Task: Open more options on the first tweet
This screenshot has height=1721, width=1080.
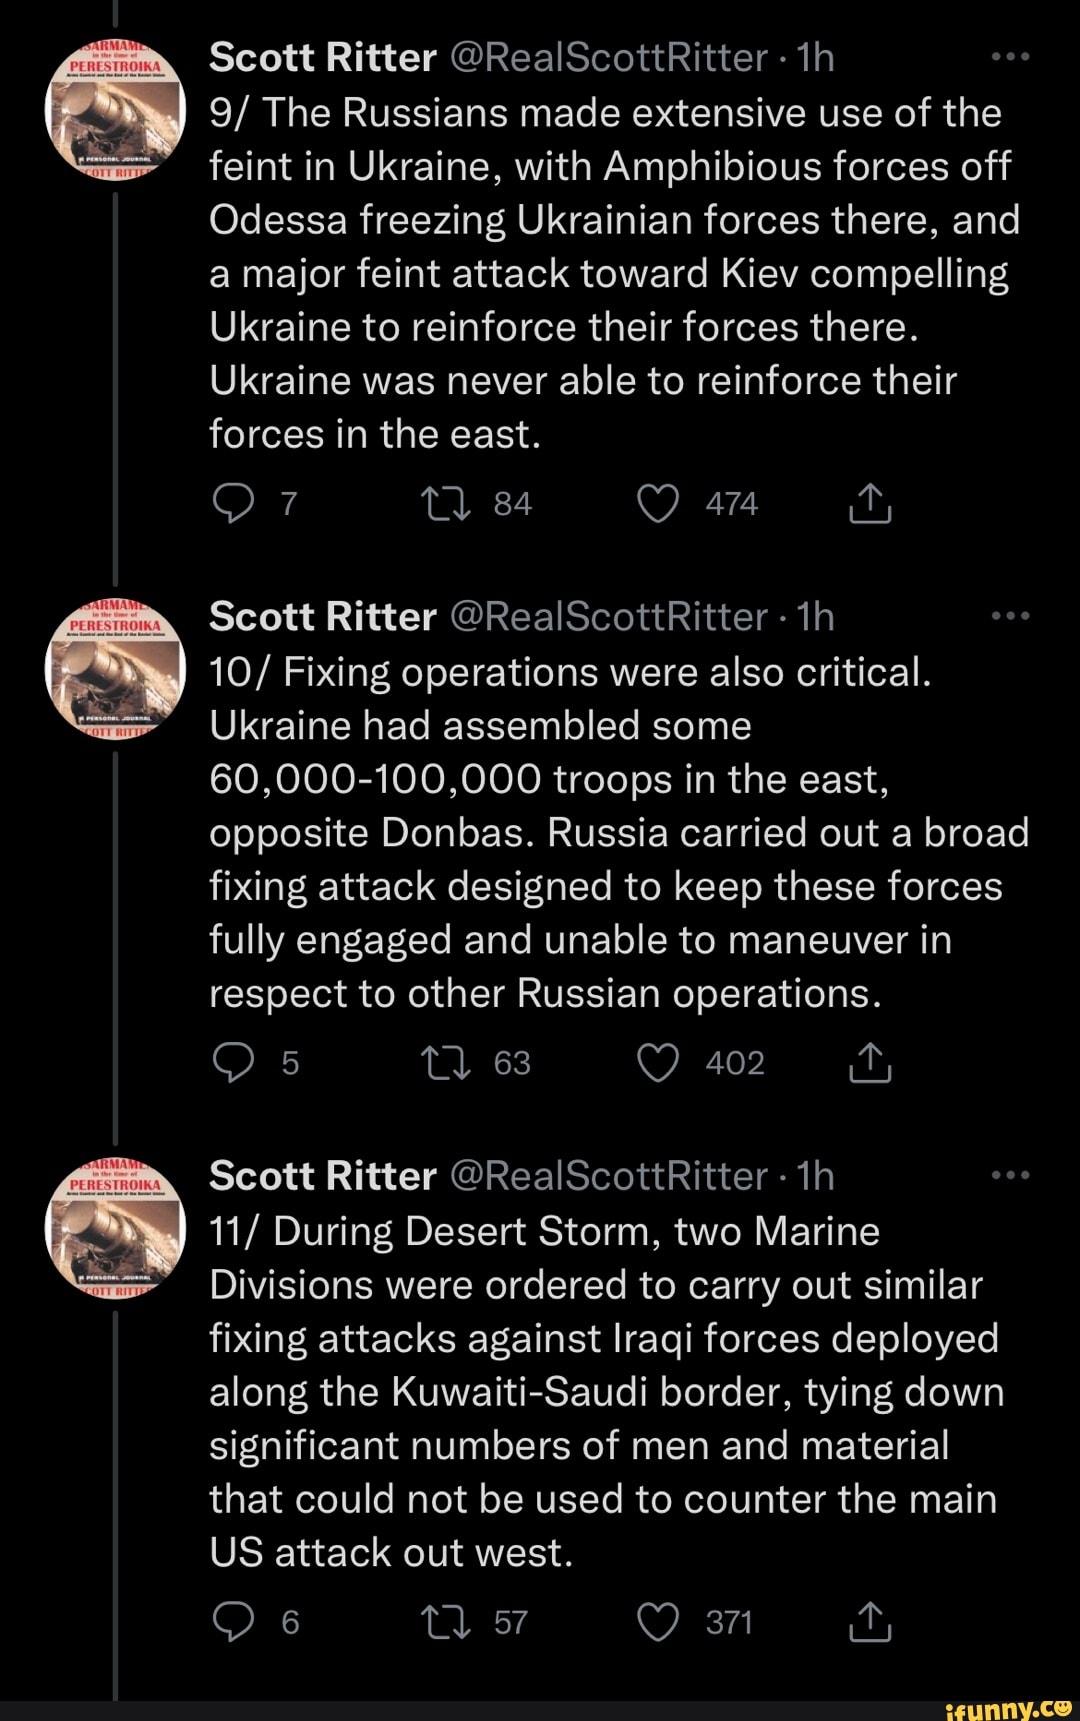Action: (1013, 55)
